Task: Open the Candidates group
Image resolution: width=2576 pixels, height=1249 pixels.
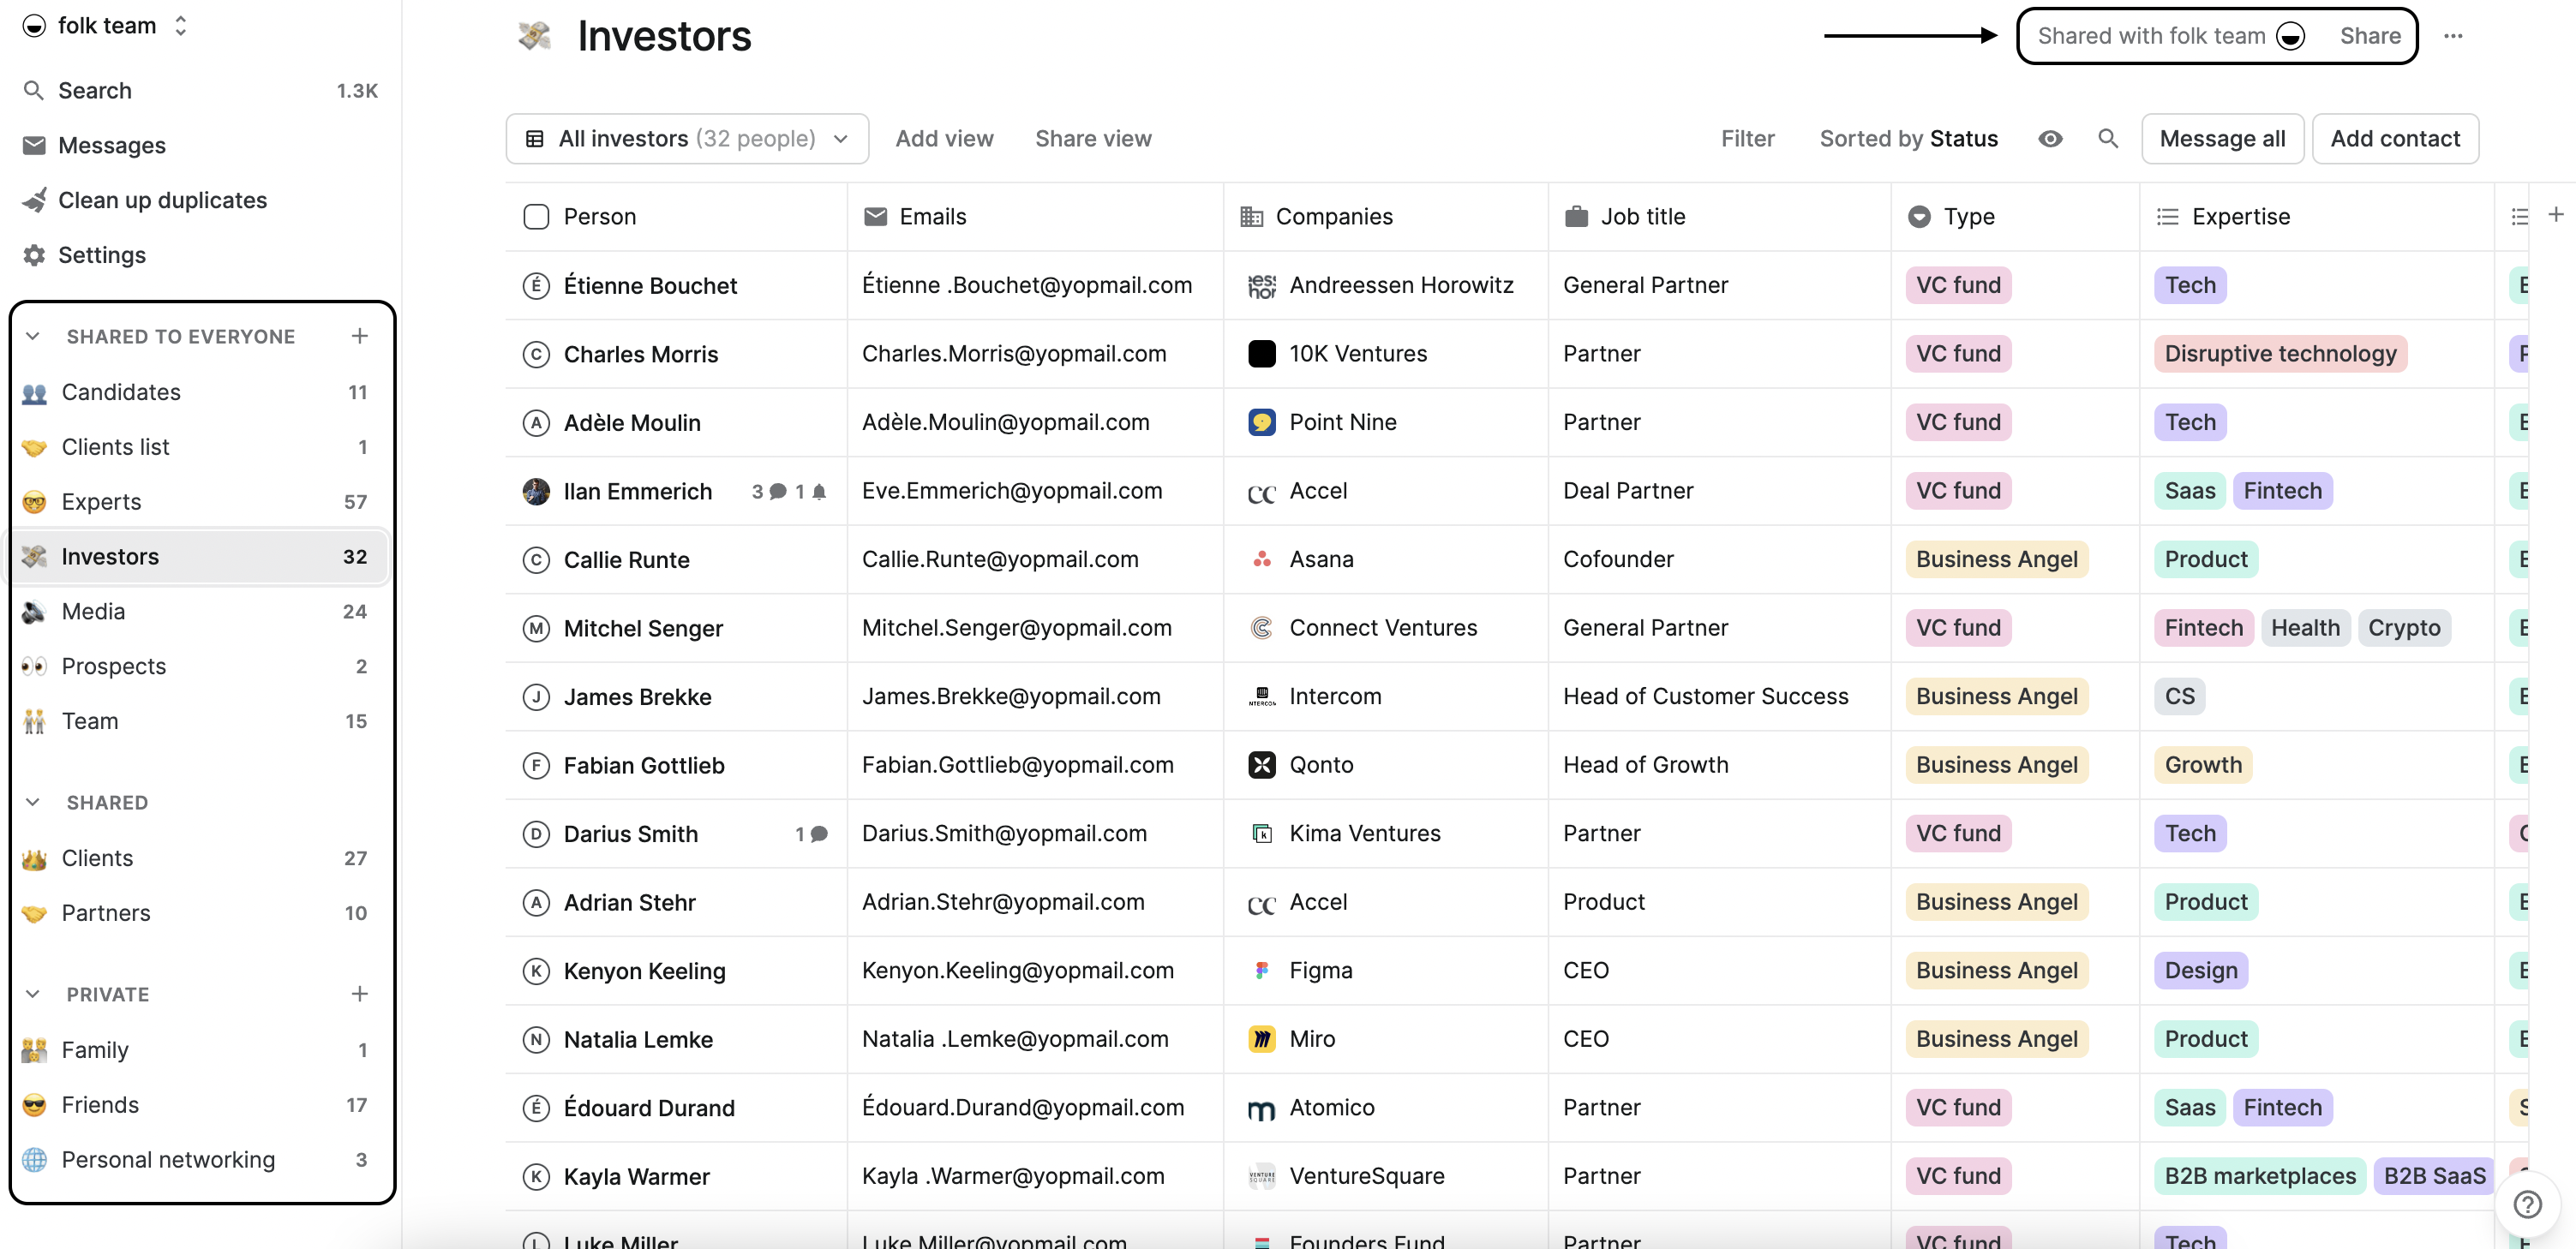Action: point(200,392)
